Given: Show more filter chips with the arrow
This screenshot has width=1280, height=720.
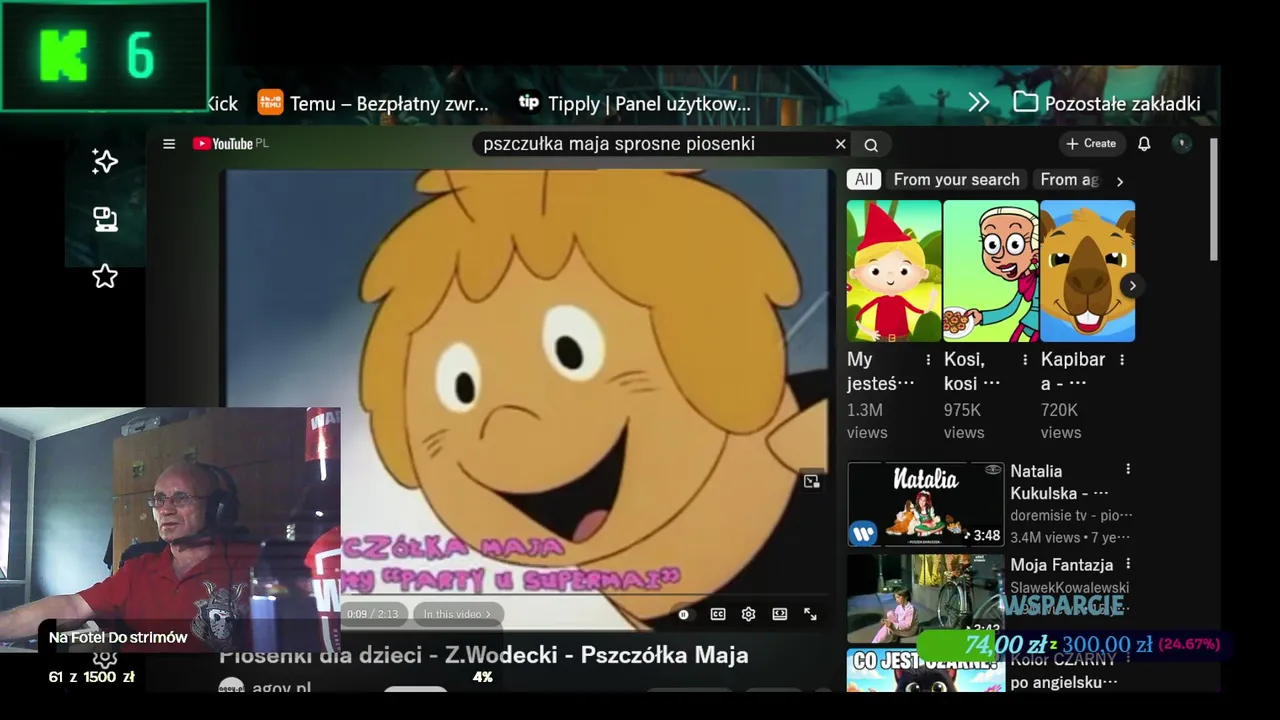Looking at the screenshot, I should [x=1120, y=181].
